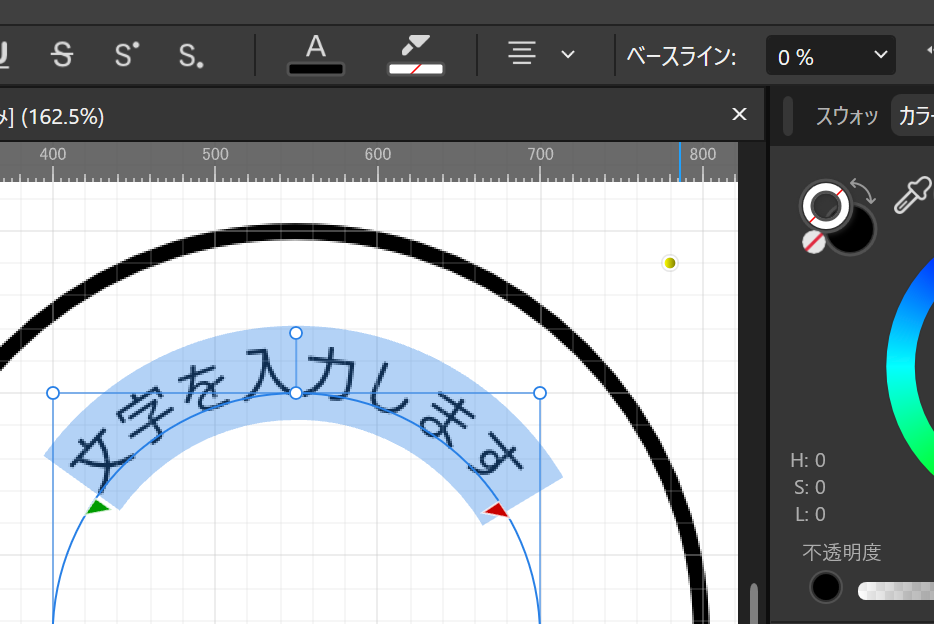This screenshot has width=934, height=624.
Task: Open the ベースライン percentage dropdown
Action: pyautogui.click(x=878, y=55)
